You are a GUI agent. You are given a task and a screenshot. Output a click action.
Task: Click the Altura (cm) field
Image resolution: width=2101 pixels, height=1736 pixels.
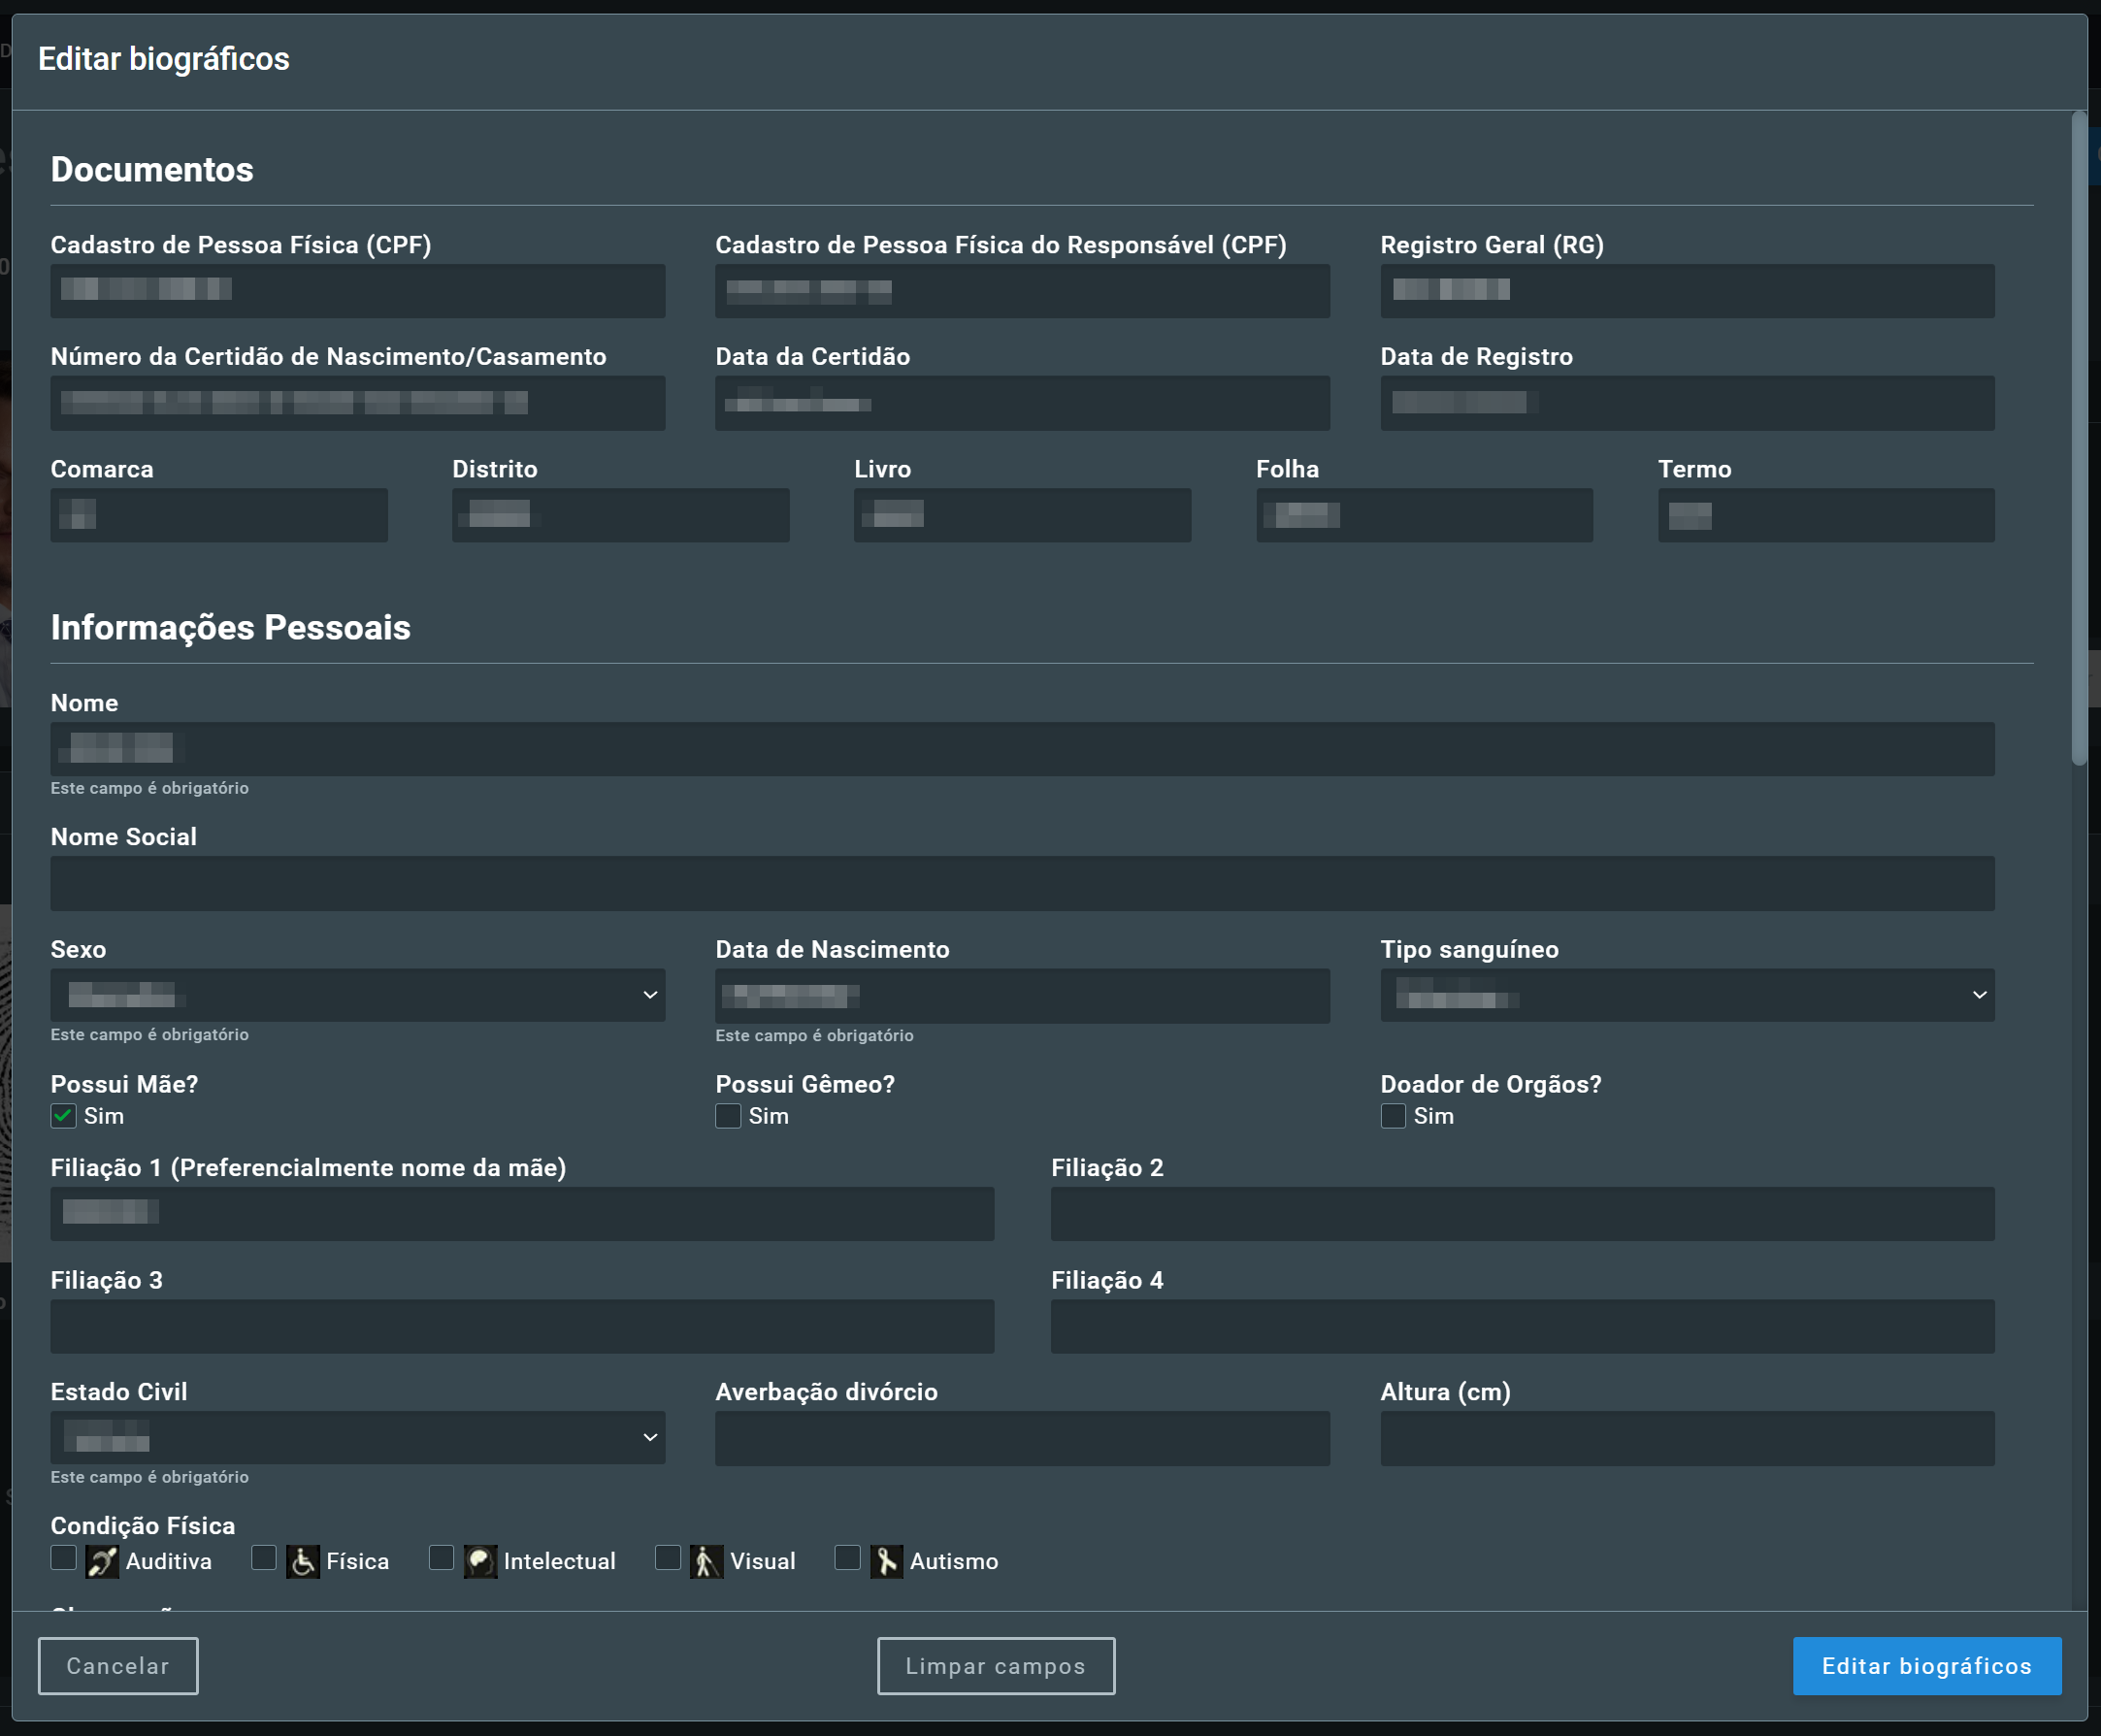pyautogui.click(x=1688, y=1439)
